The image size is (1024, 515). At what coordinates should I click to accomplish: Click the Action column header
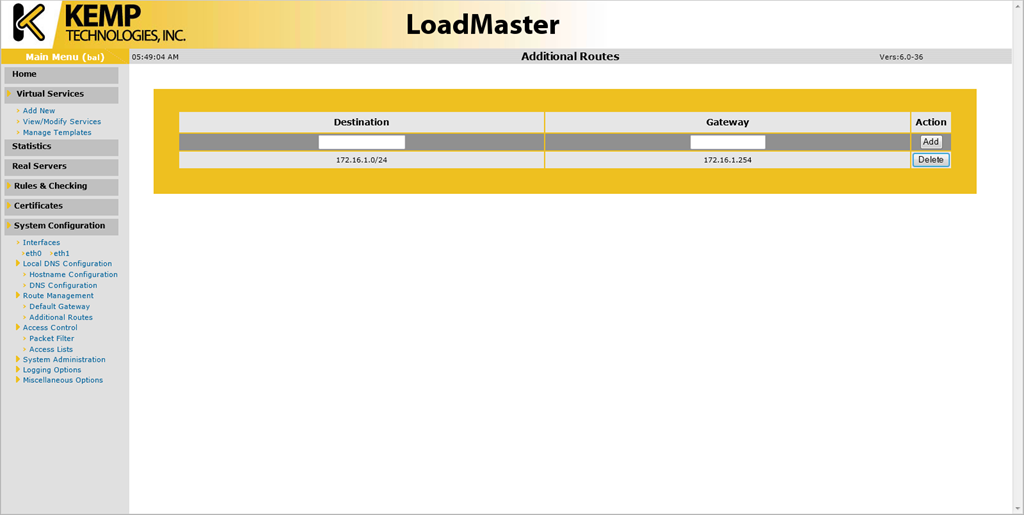coord(931,122)
